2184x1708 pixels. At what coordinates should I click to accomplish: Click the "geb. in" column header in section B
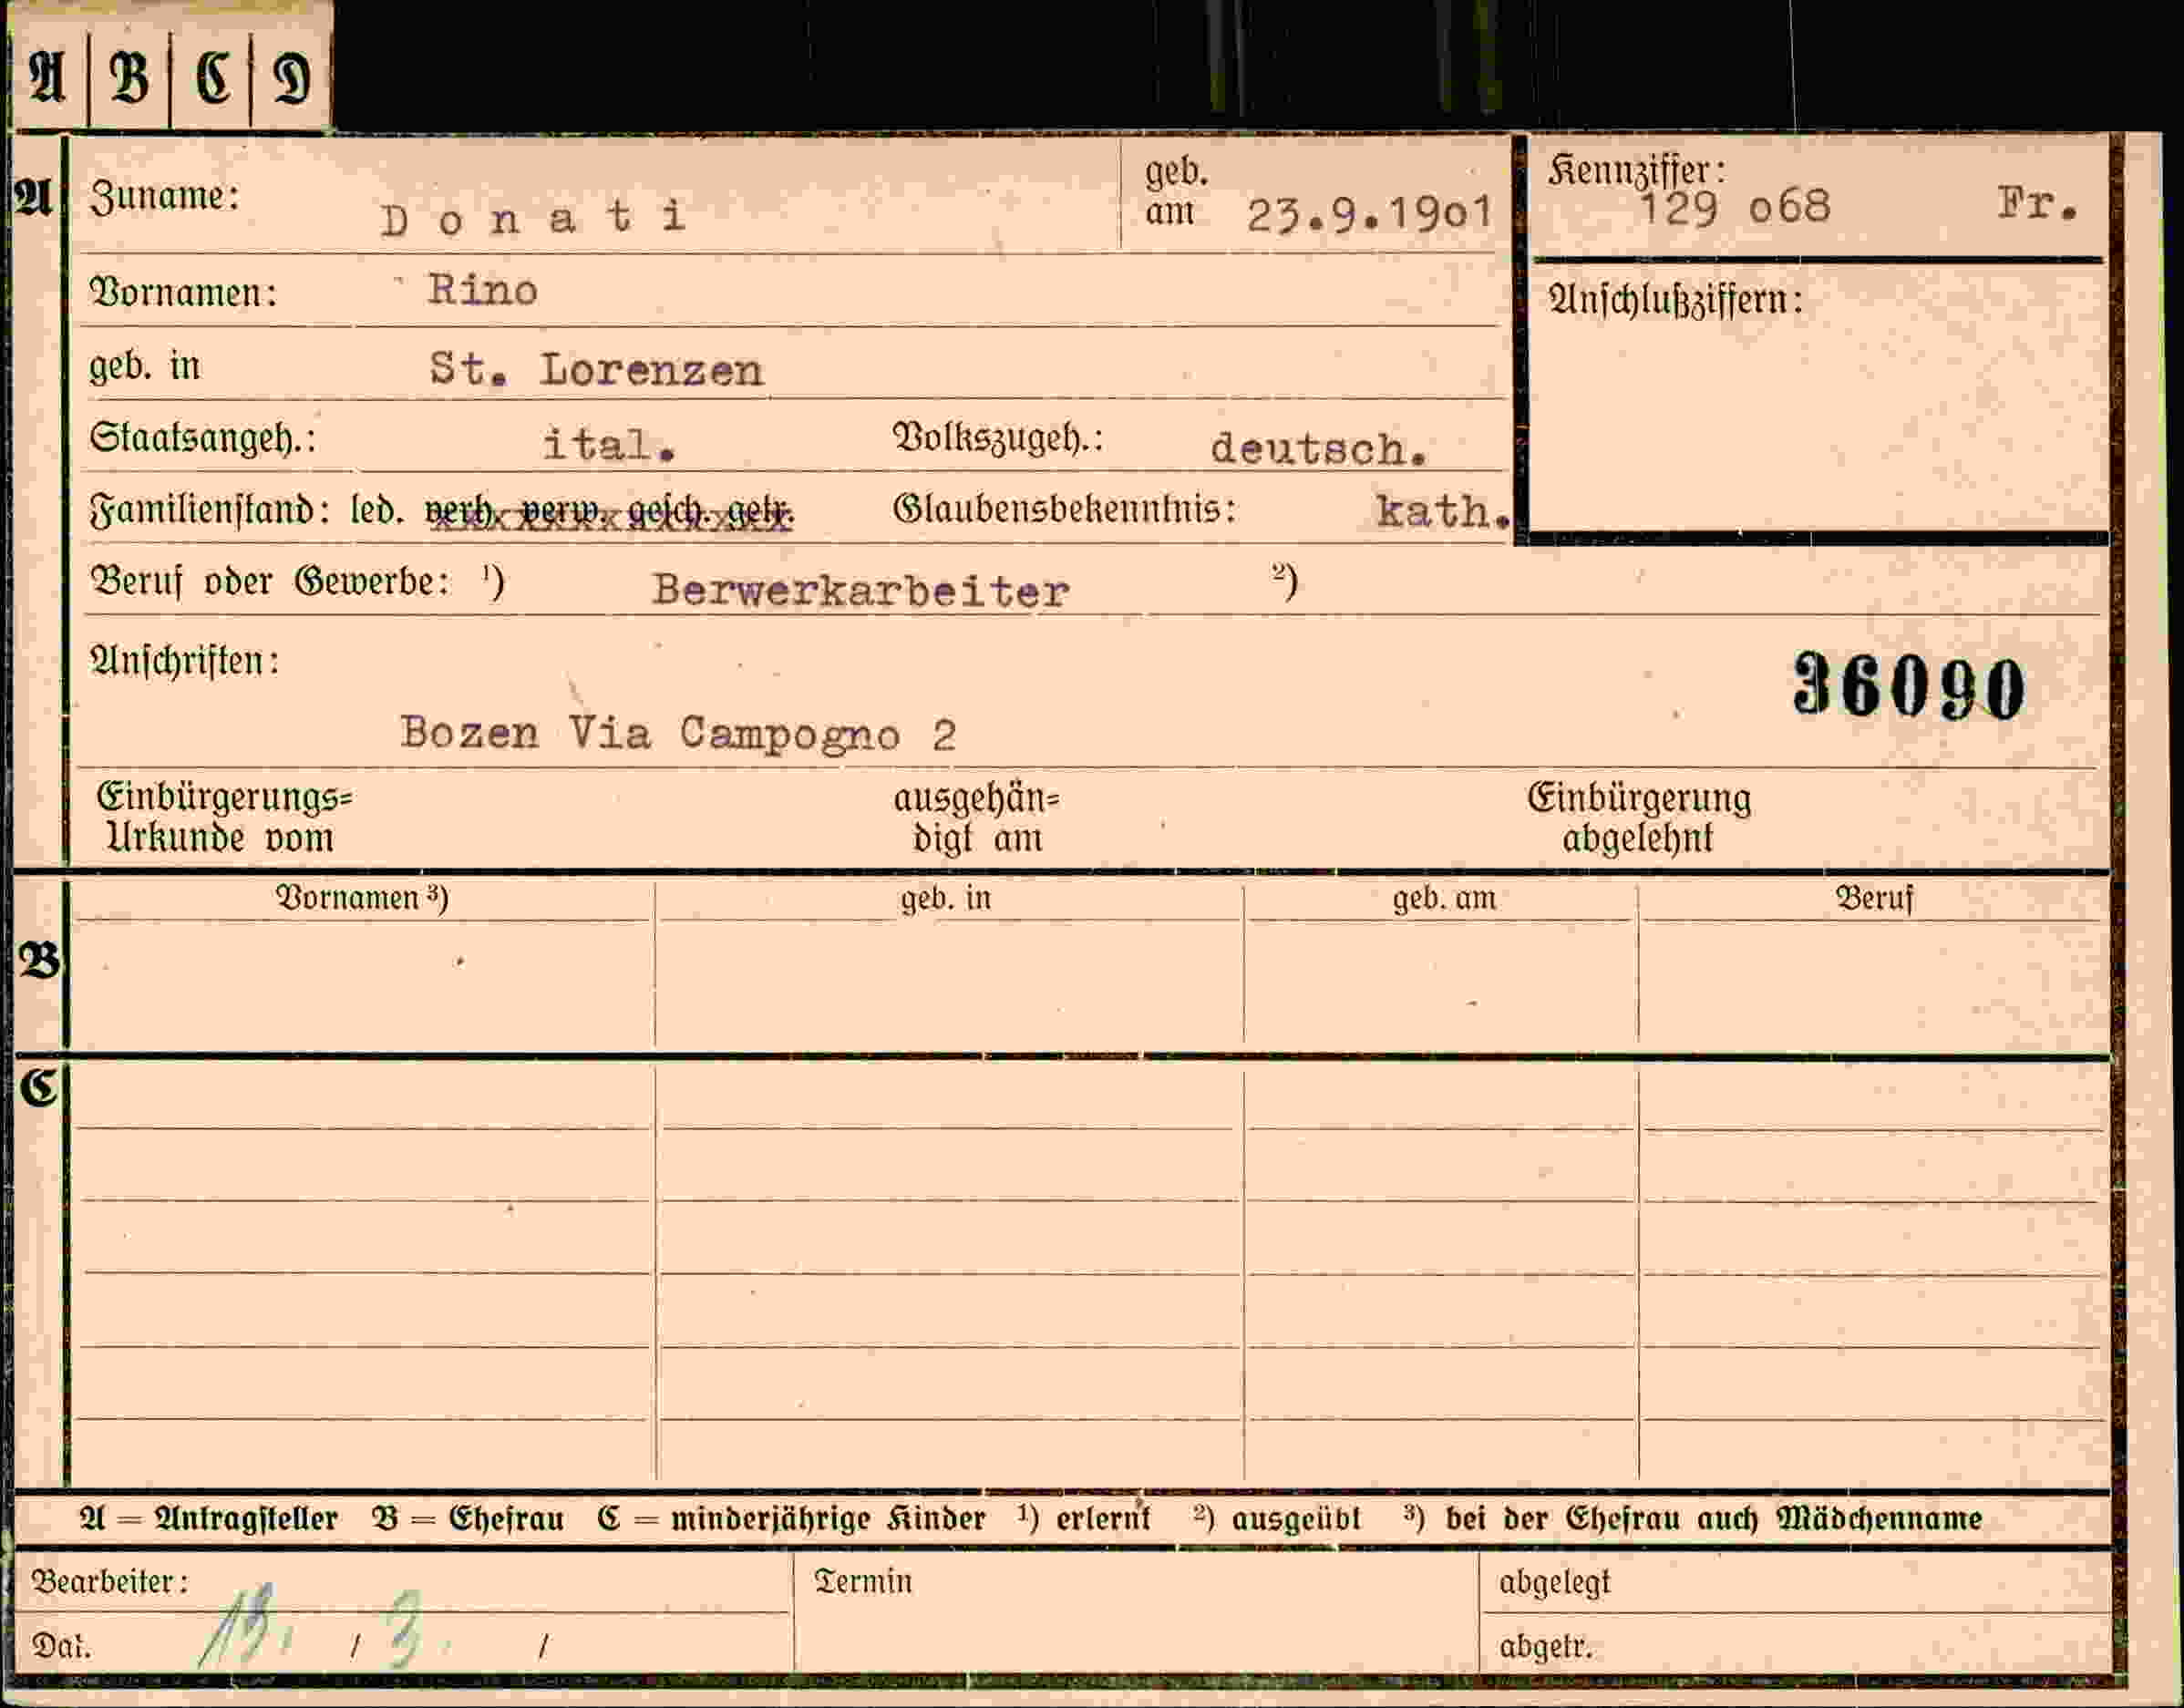point(946,898)
